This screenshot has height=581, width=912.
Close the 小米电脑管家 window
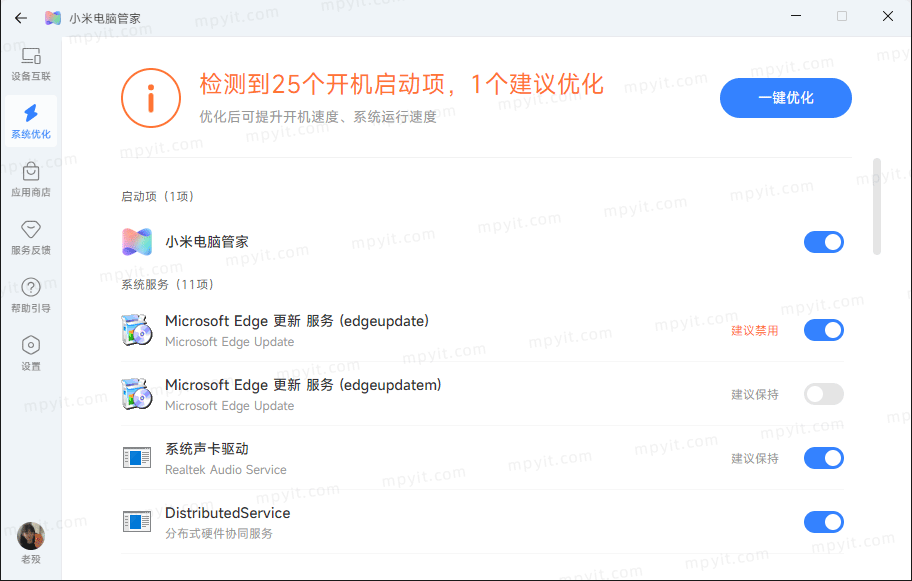[888, 16]
